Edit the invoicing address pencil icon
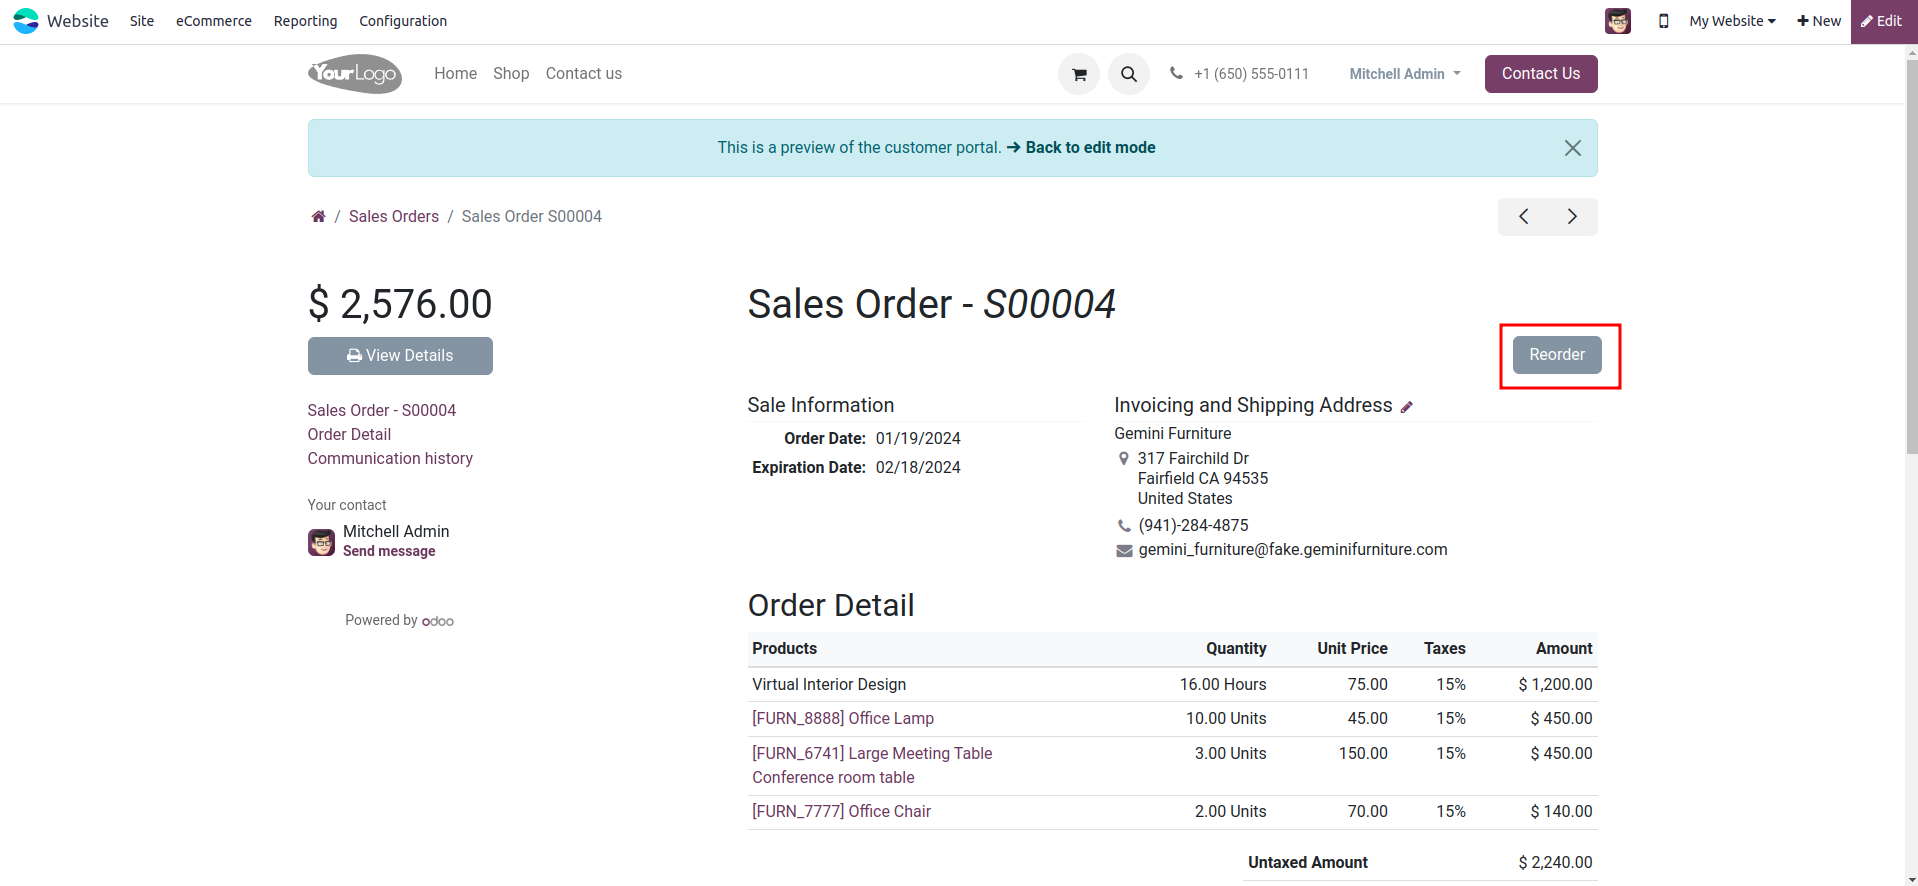This screenshot has height=886, width=1918. pos(1407,407)
